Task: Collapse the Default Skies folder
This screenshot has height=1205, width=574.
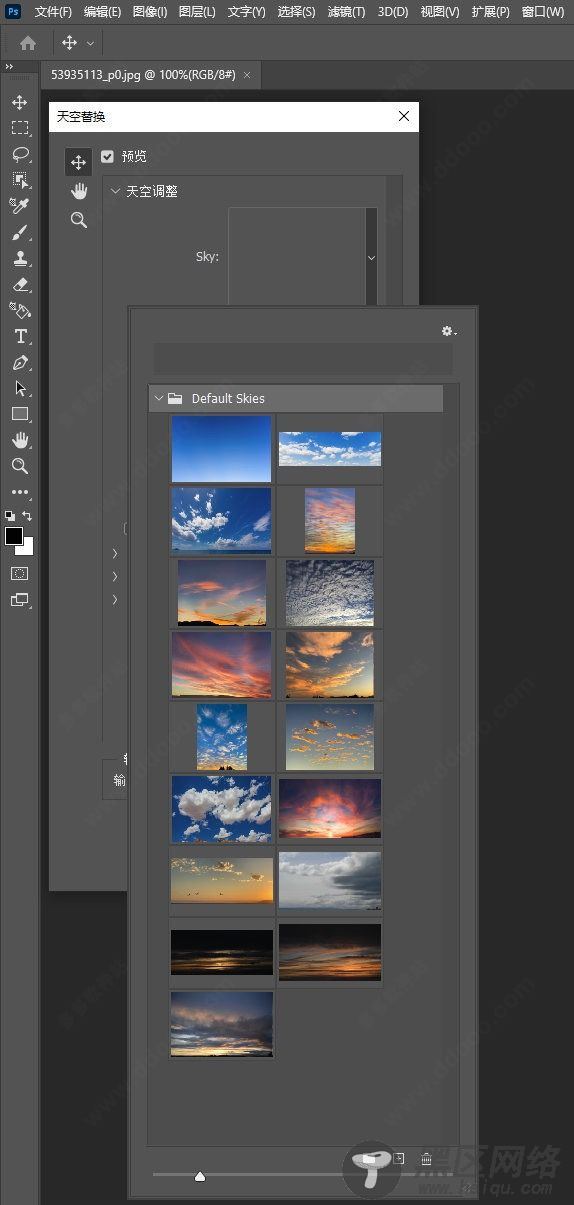Action: [158, 398]
